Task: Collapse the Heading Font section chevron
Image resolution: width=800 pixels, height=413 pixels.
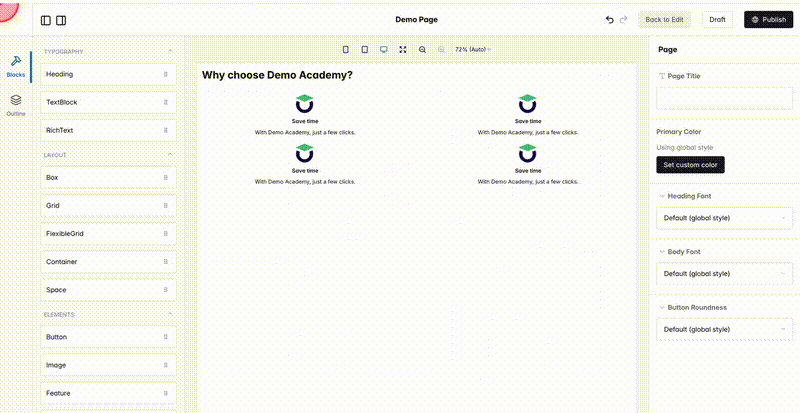Action: (x=662, y=196)
